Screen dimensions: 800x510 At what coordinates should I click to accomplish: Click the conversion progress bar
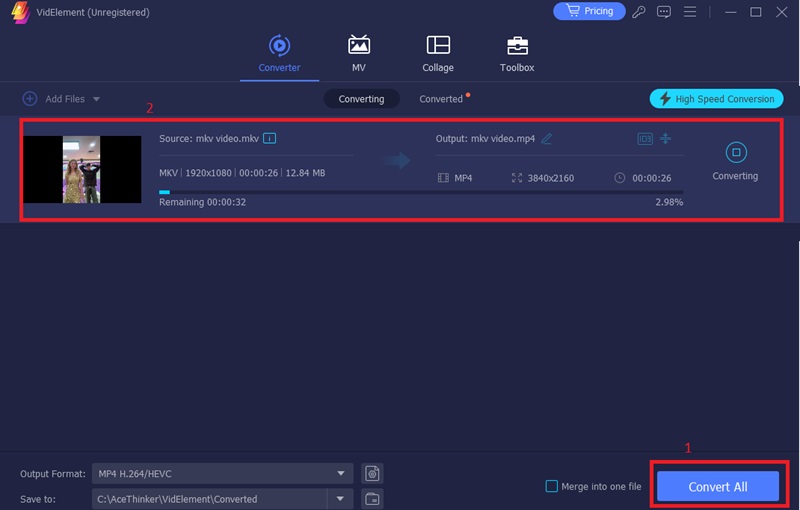tap(421, 192)
